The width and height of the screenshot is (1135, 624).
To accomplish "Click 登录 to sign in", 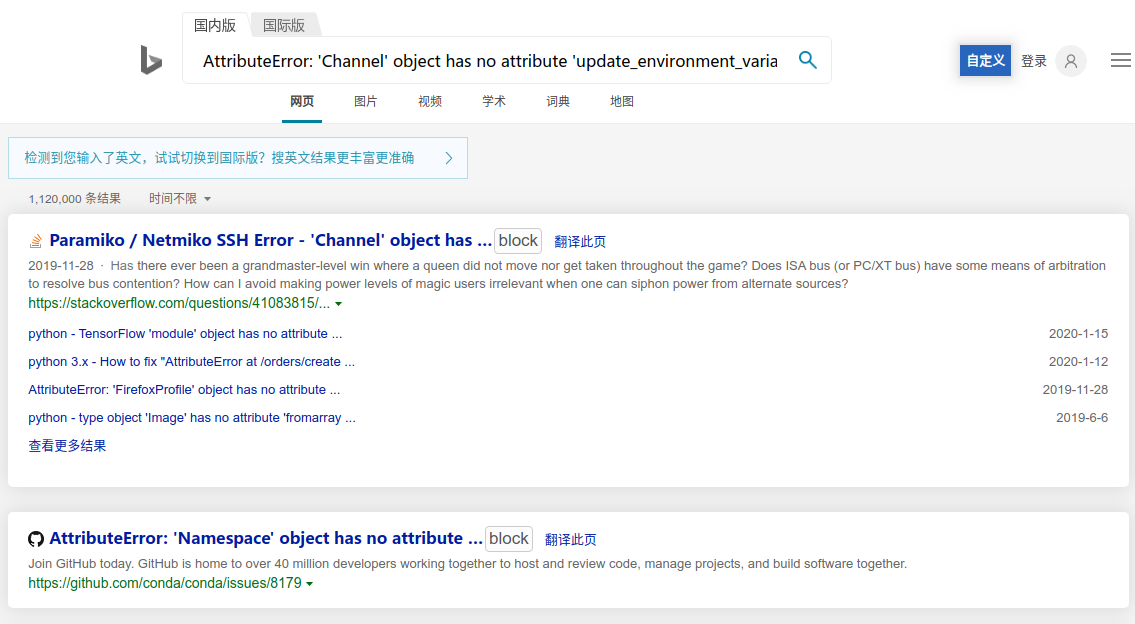I will coord(1032,61).
